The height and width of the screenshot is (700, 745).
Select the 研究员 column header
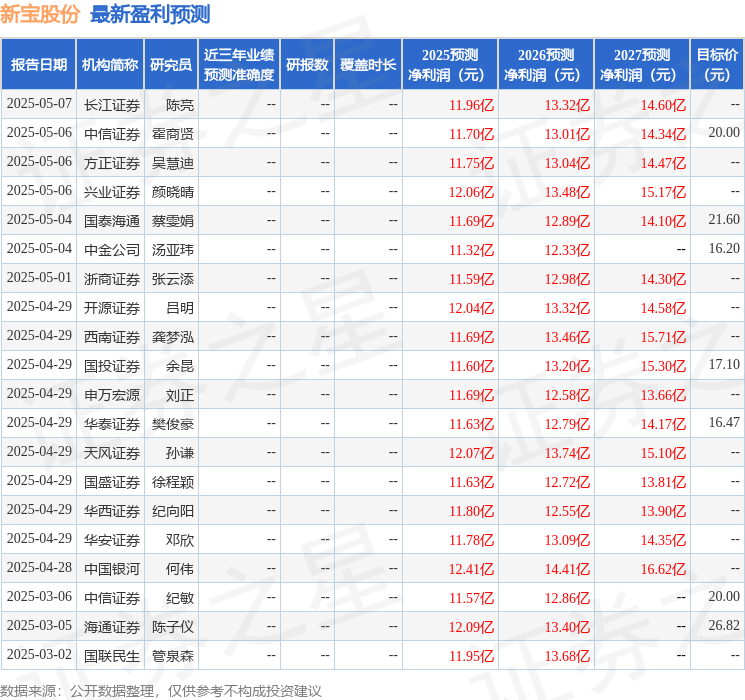(171, 65)
